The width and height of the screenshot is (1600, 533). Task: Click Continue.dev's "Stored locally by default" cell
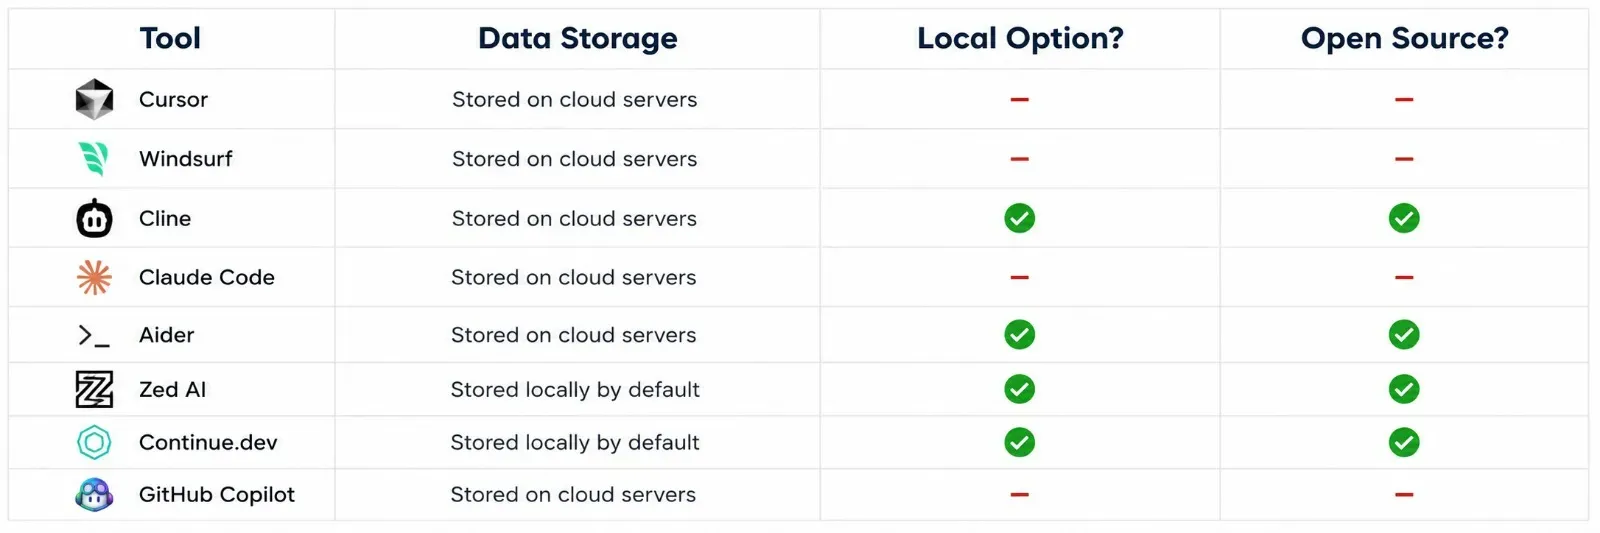pos(575,442)
